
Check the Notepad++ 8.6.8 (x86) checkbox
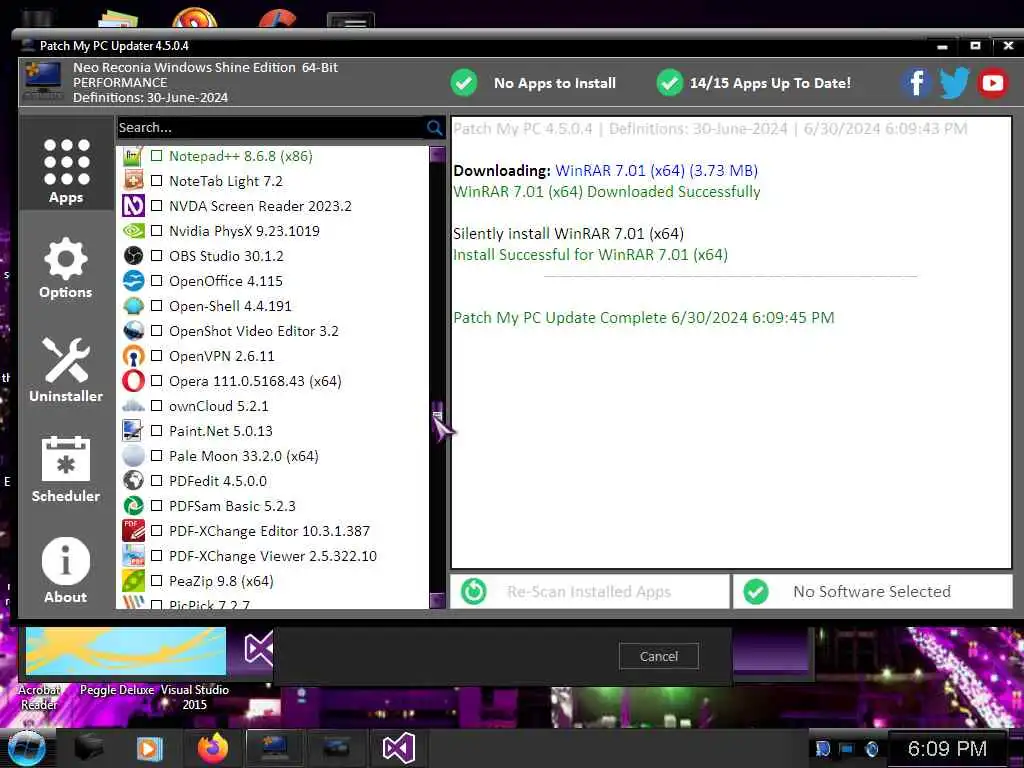pyautogui.click(x=157, y=156)
